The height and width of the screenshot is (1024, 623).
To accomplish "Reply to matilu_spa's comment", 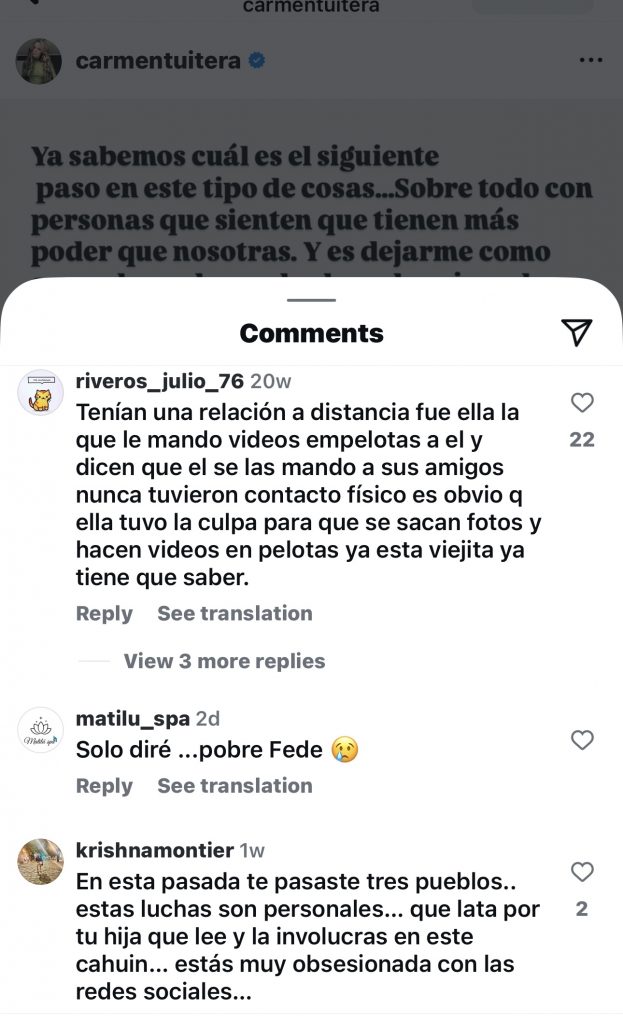I will 104,785.
